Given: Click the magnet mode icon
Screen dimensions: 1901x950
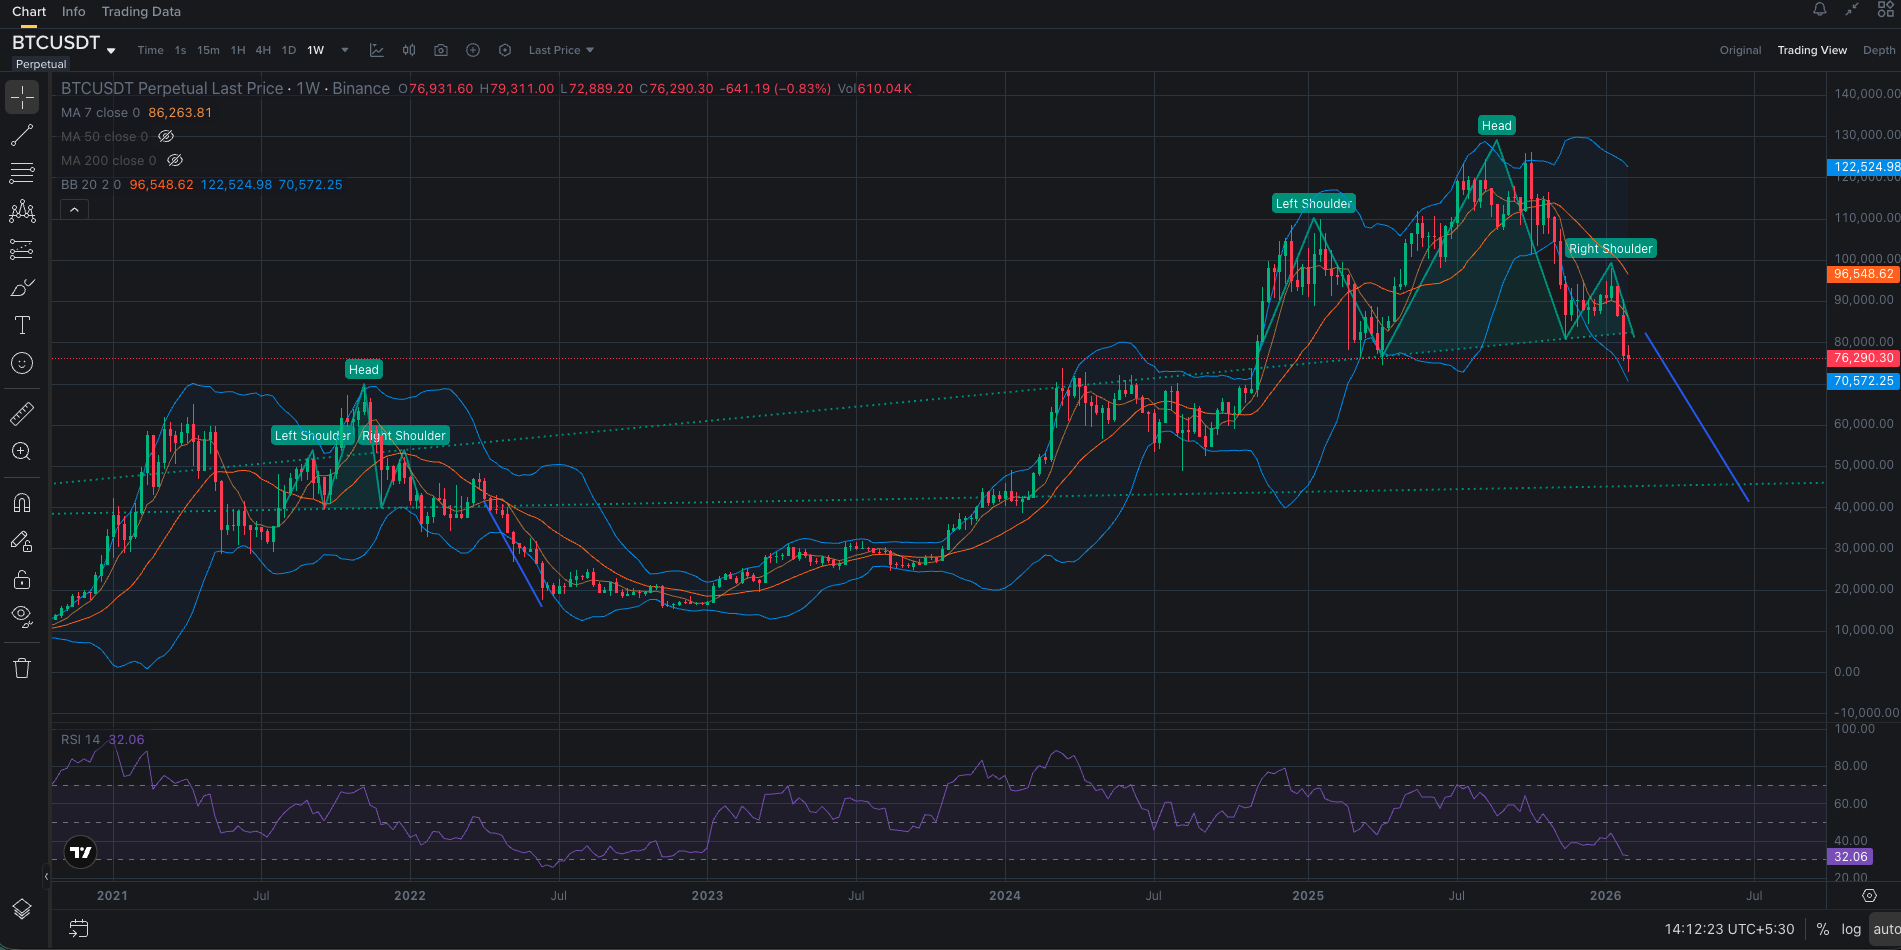Looking at the screenshot, I should tap(22, 503).
